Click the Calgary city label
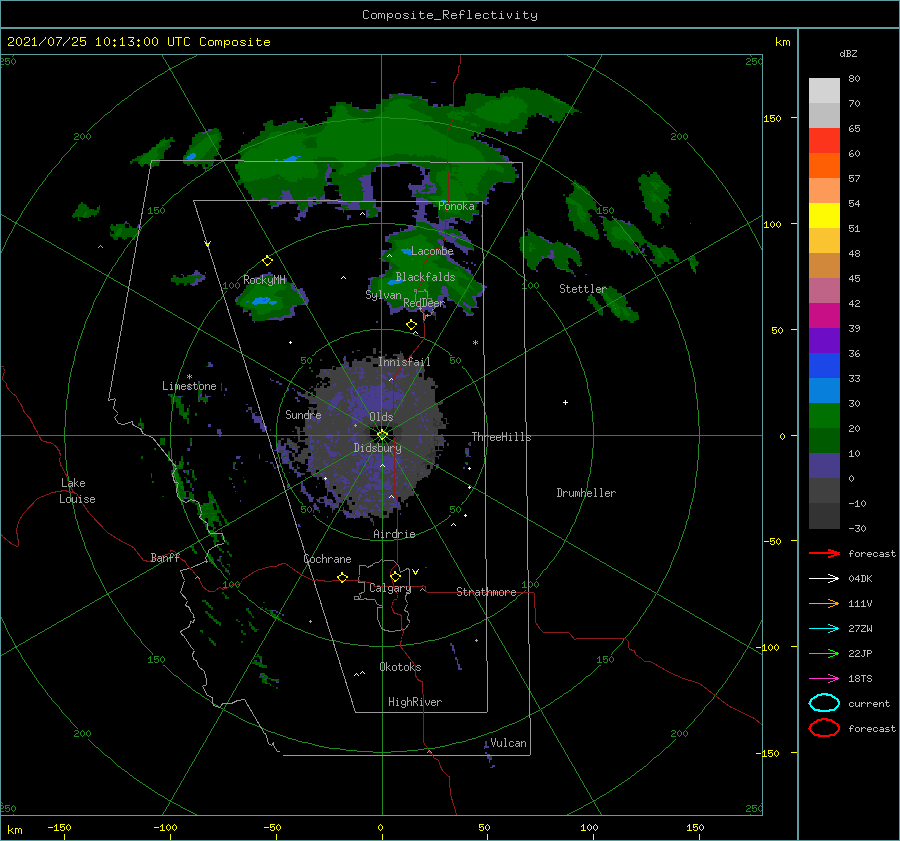 coord(390,588)
